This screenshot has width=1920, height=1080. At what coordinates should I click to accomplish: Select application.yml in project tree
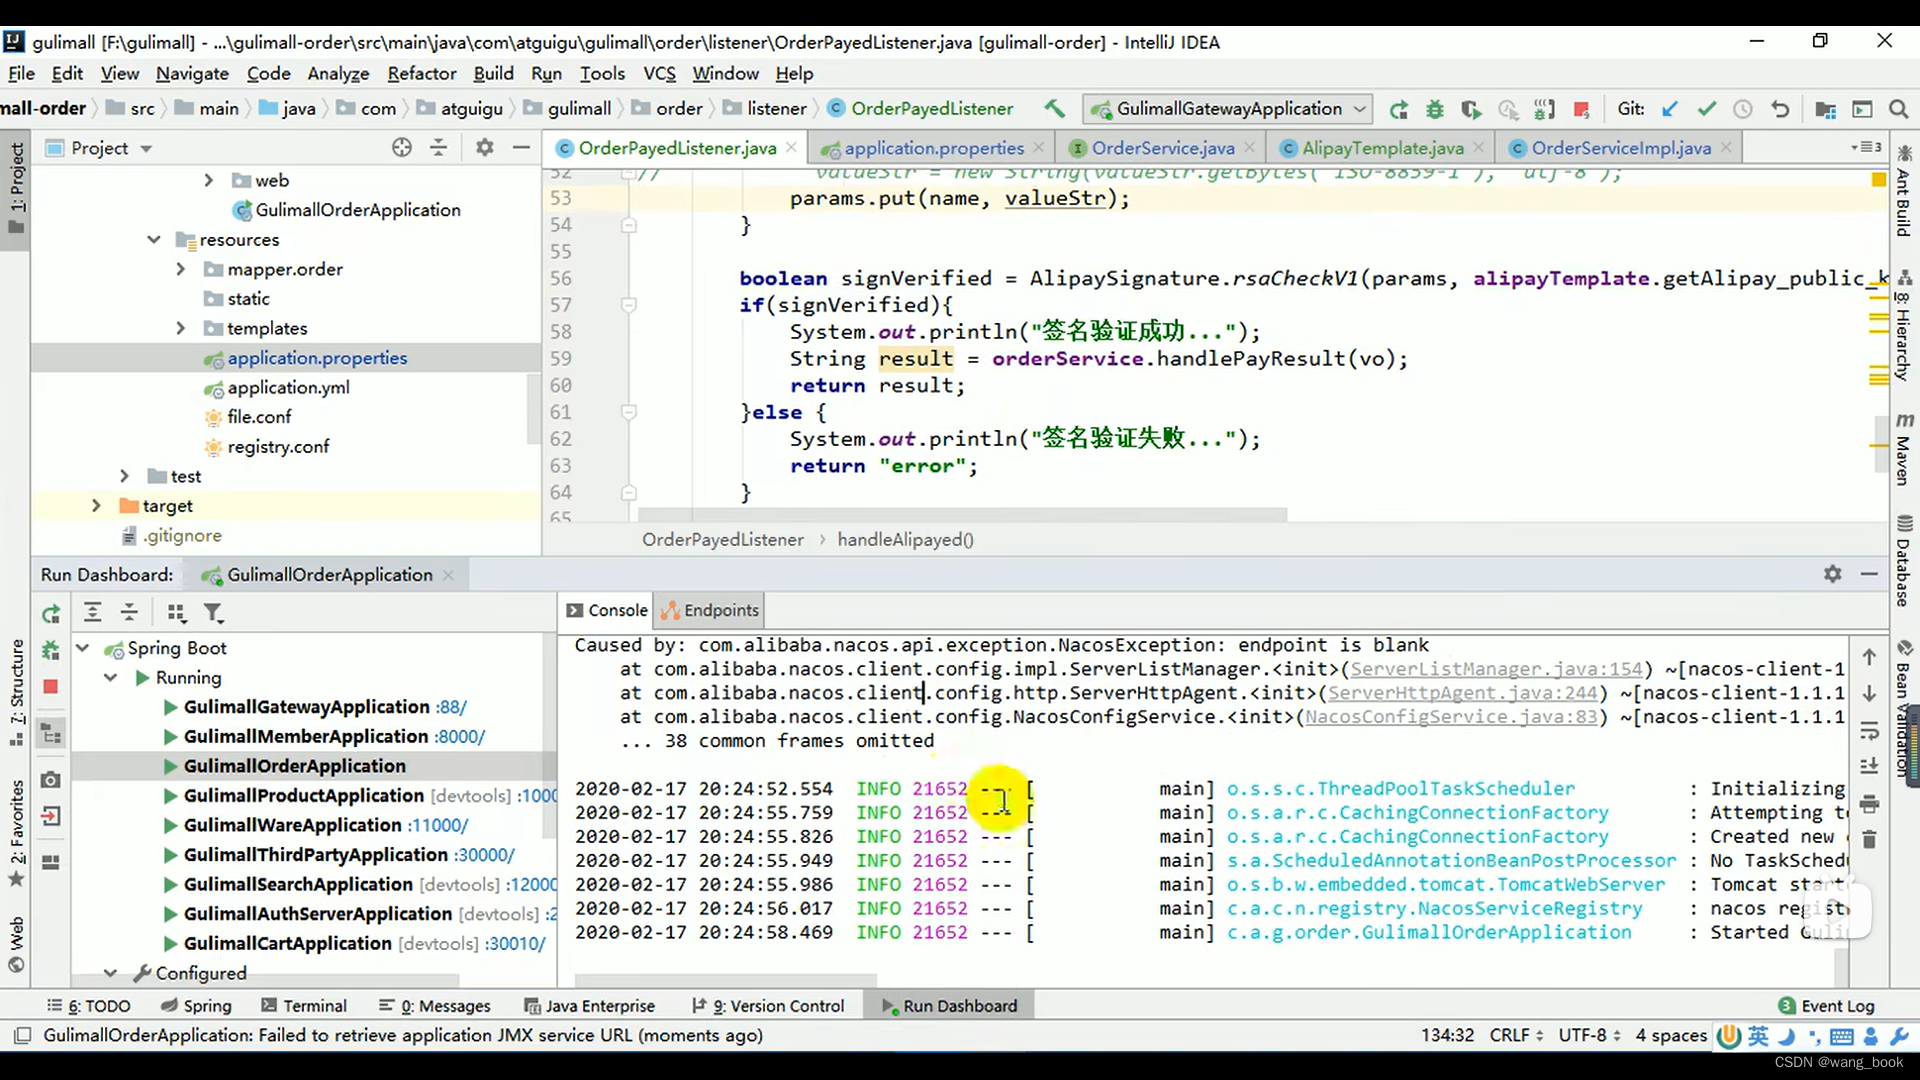(x=288, y=388)
